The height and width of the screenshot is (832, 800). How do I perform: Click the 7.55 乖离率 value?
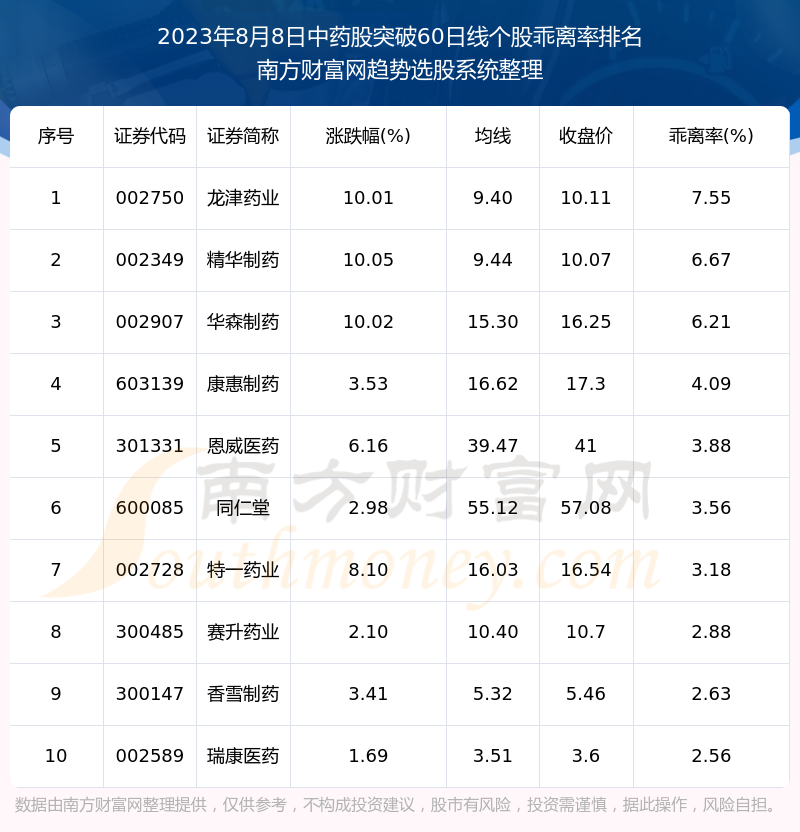click(x=711, y=198)
